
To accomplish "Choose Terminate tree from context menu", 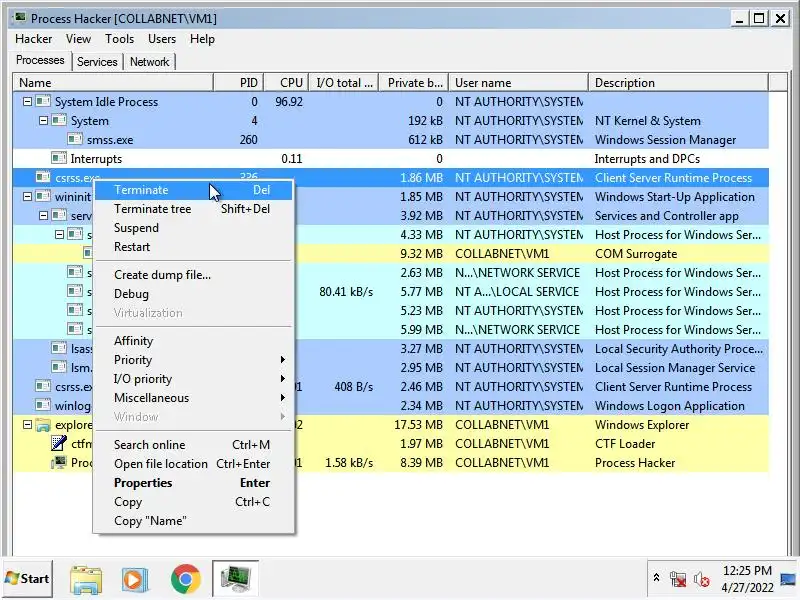I will click(x=193, y=209).
